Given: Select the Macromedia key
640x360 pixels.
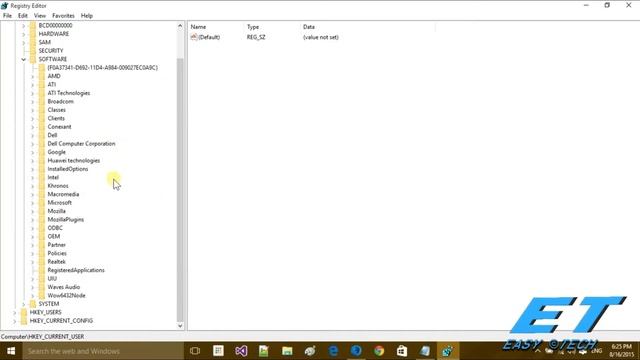Looking at the screenshot, I should tap(63, 194).
